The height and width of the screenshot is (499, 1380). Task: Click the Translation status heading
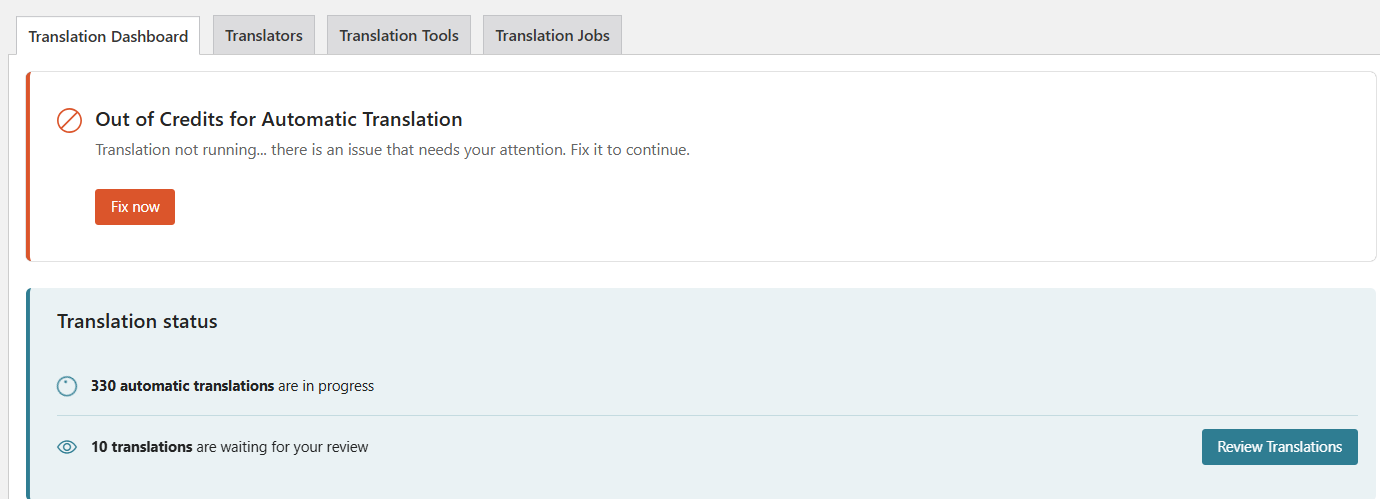pos(137,322)
